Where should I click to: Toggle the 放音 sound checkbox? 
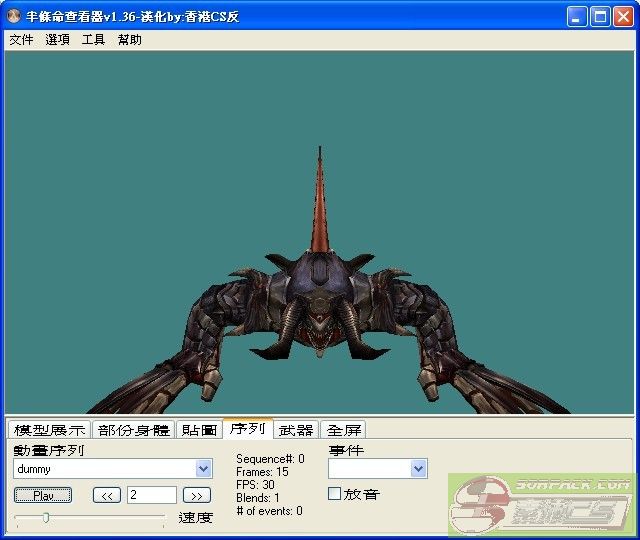tap(335, 494)
